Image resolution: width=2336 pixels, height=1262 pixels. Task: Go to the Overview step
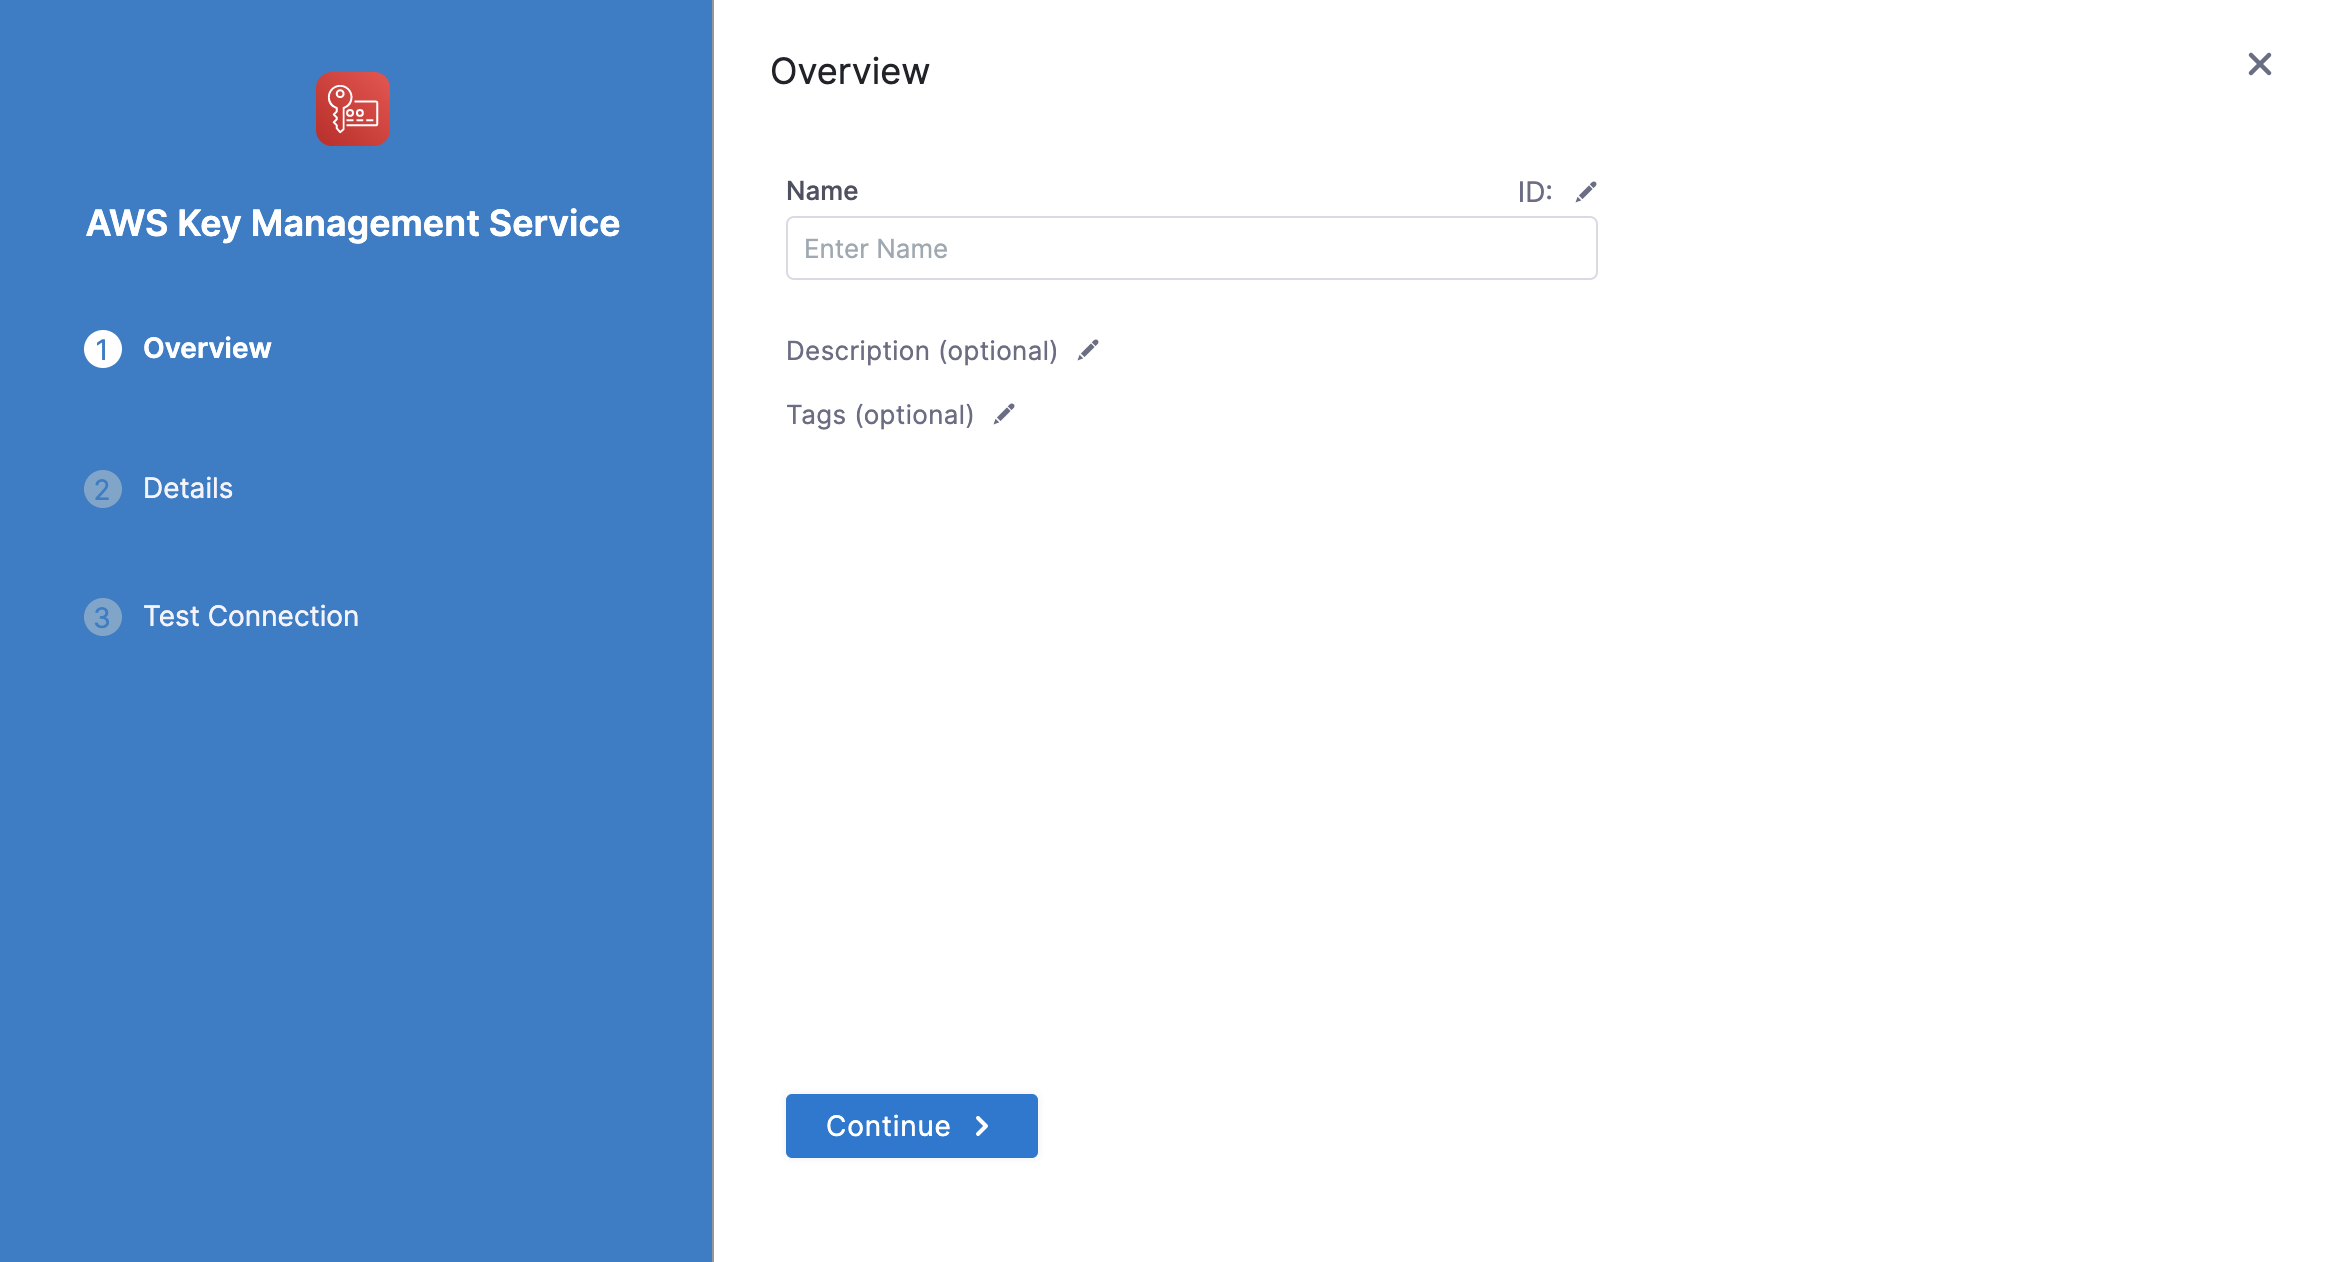(207, 348)
